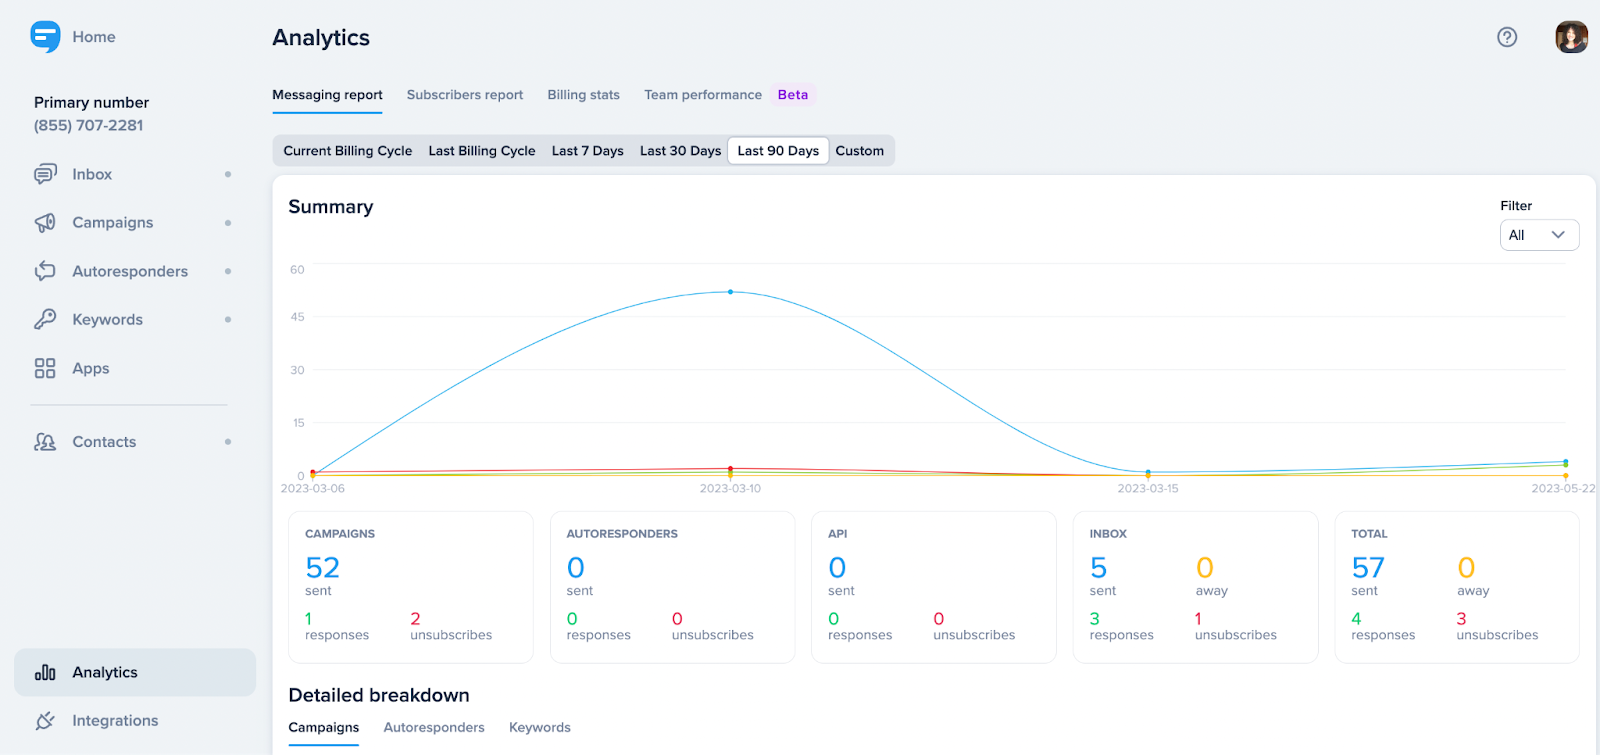Expand the Contacts sidebar submenu dot
The width and height of the screenshot is (1600, 755).
pos(228,442)
